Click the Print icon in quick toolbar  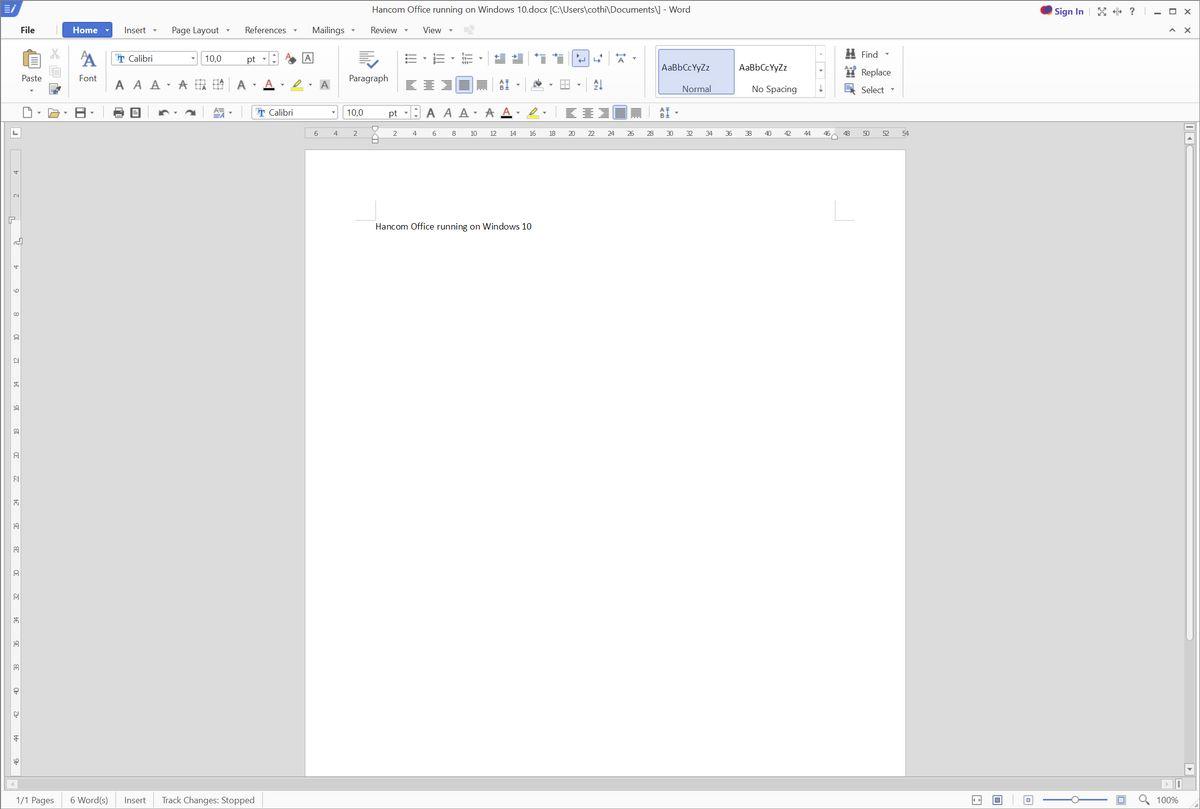(x=118, y=113)
